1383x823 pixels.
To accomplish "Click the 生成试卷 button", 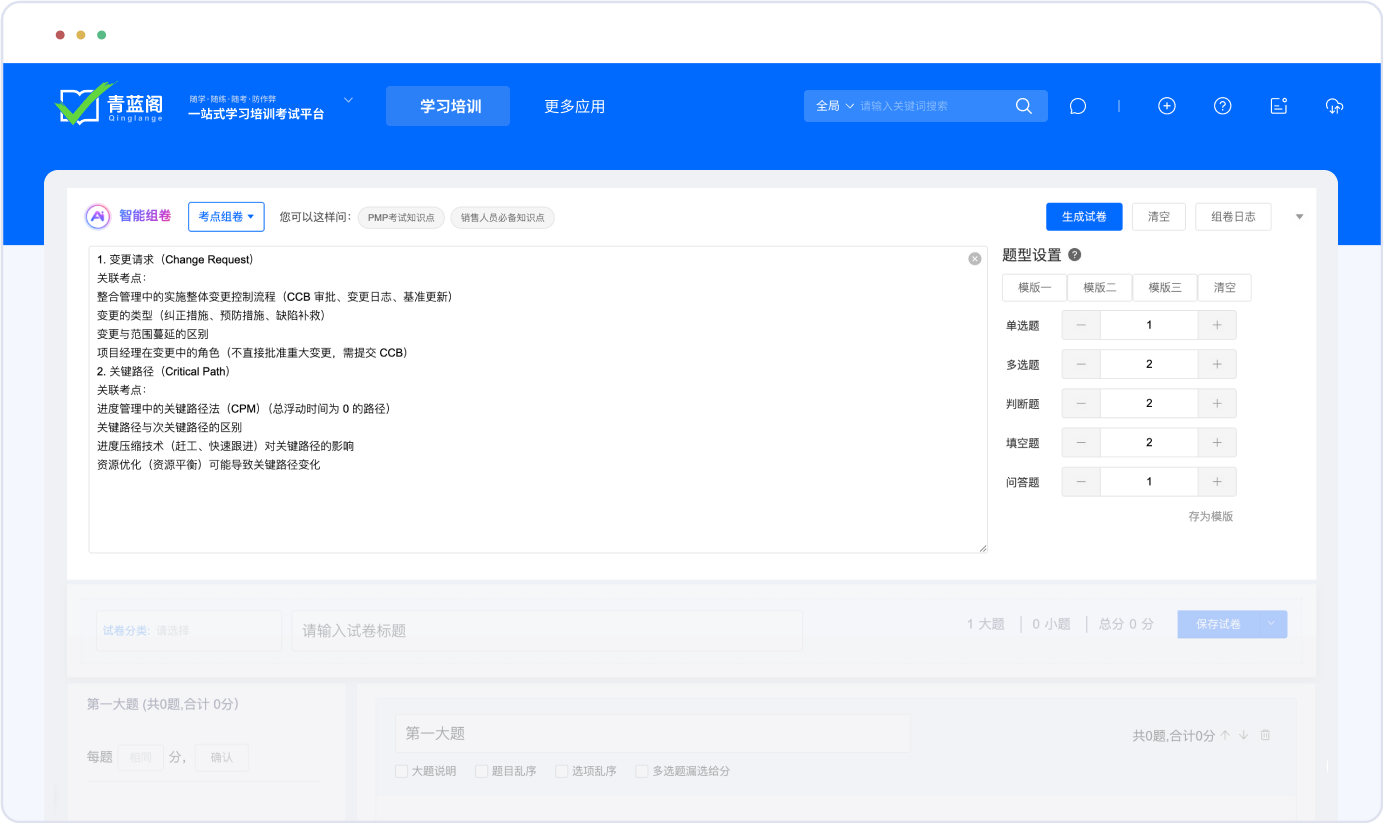I will point(1084,217).
